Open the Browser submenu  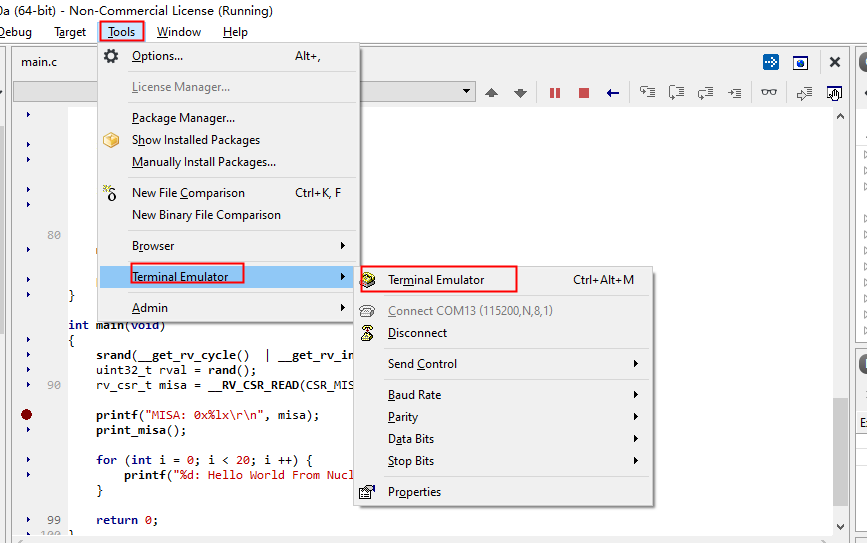click(x=153, y=246)
